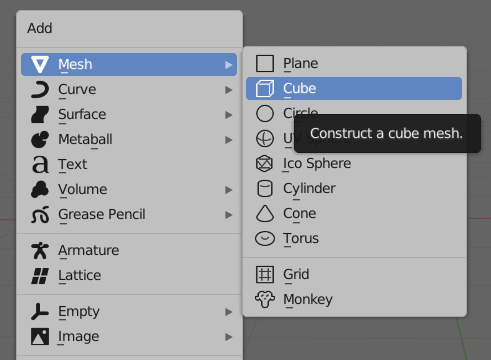Add an Ico Sphere mesh
The width and height of the screenshot is (491, 360).
(x=354, y=163)
